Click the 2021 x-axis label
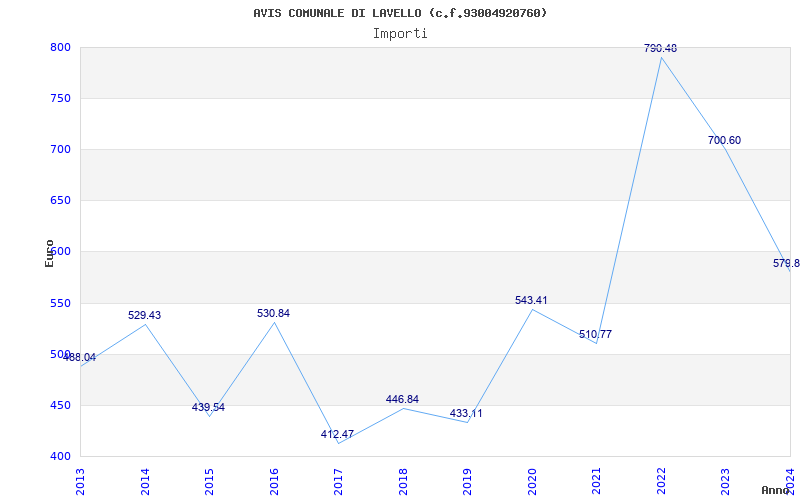This screenshot has width=800, height=500. pyautogui.click(x=596, y=482)
